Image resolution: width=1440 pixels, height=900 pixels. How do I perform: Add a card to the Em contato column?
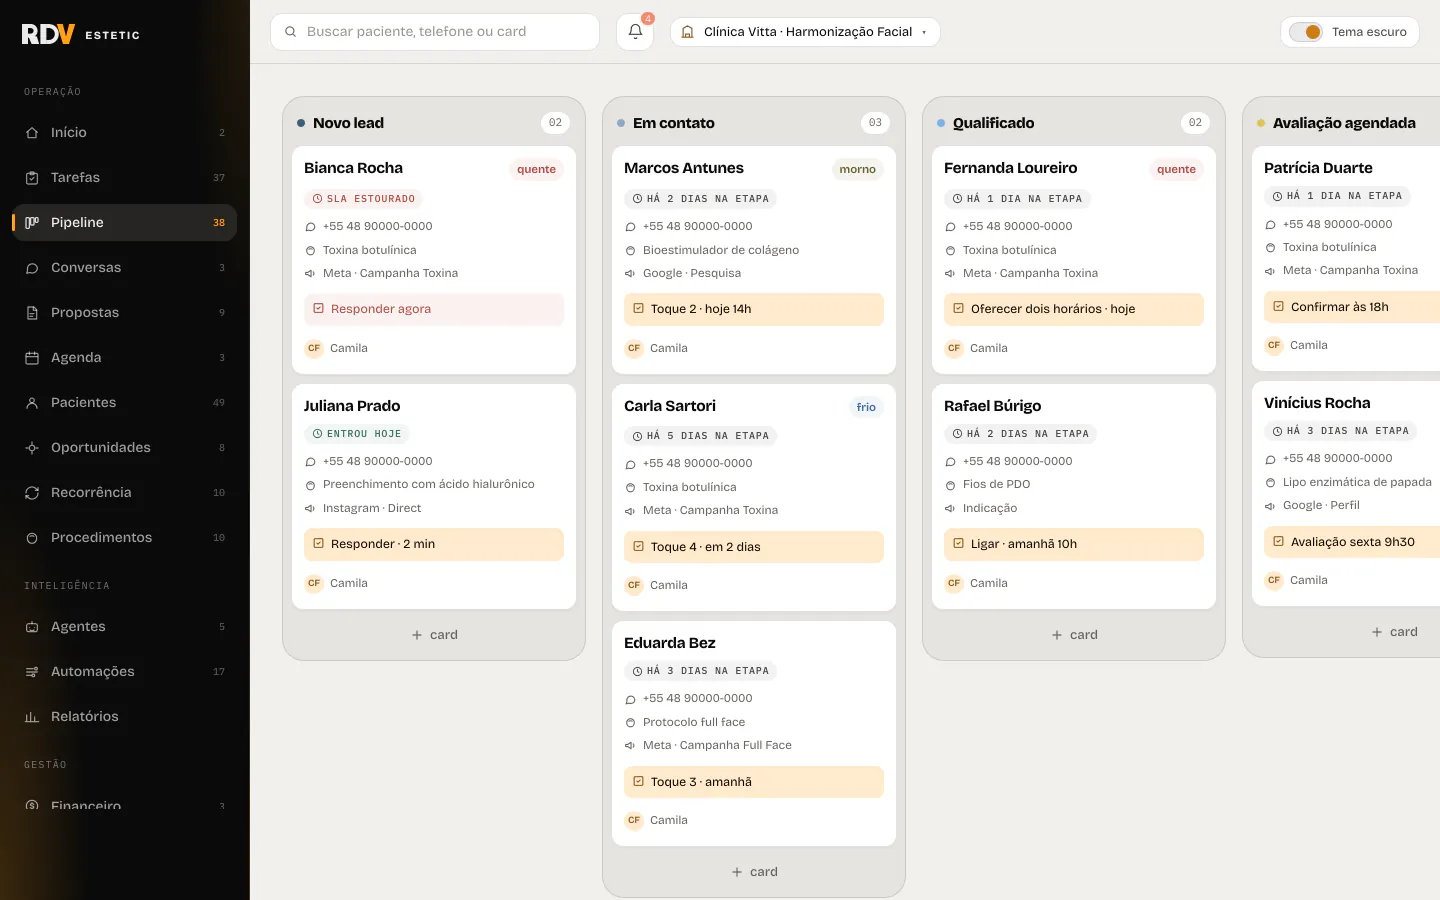(x=754, y=872)
